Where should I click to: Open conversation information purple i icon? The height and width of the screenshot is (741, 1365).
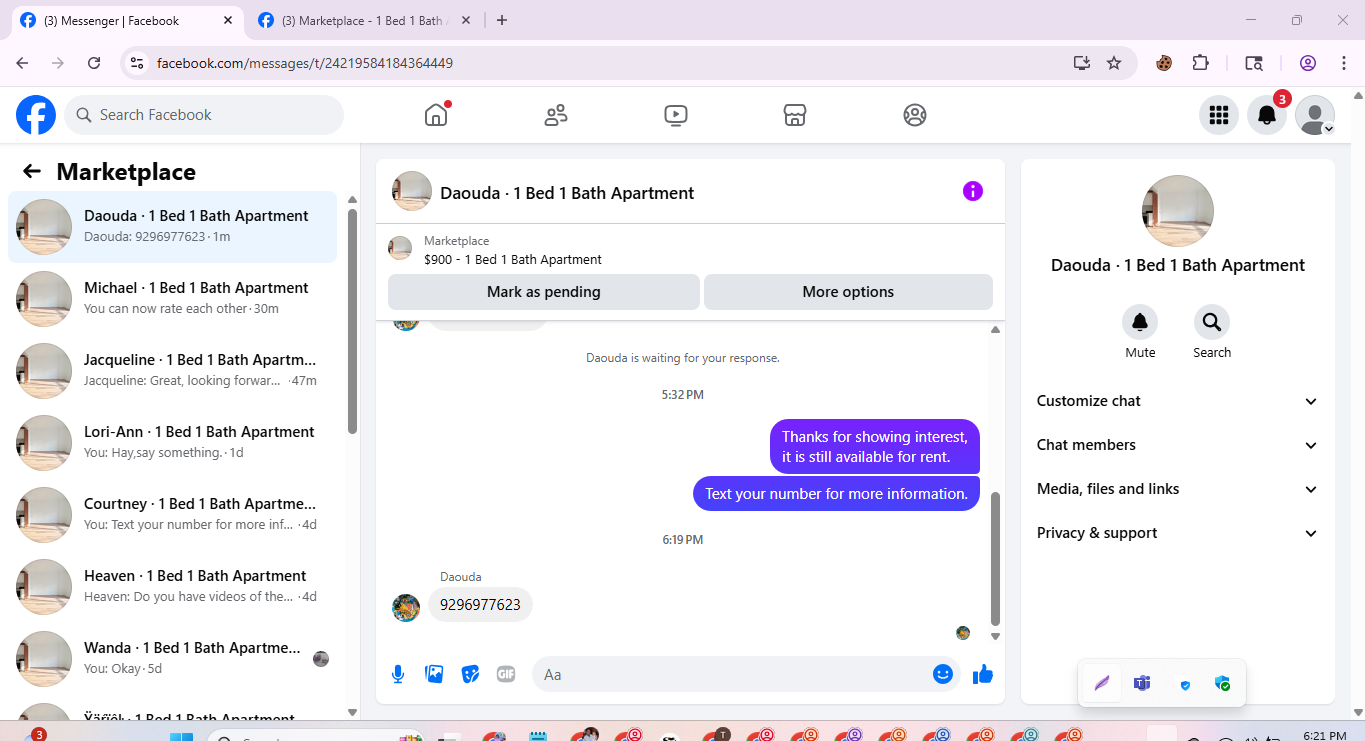click(x=973, y=191)
